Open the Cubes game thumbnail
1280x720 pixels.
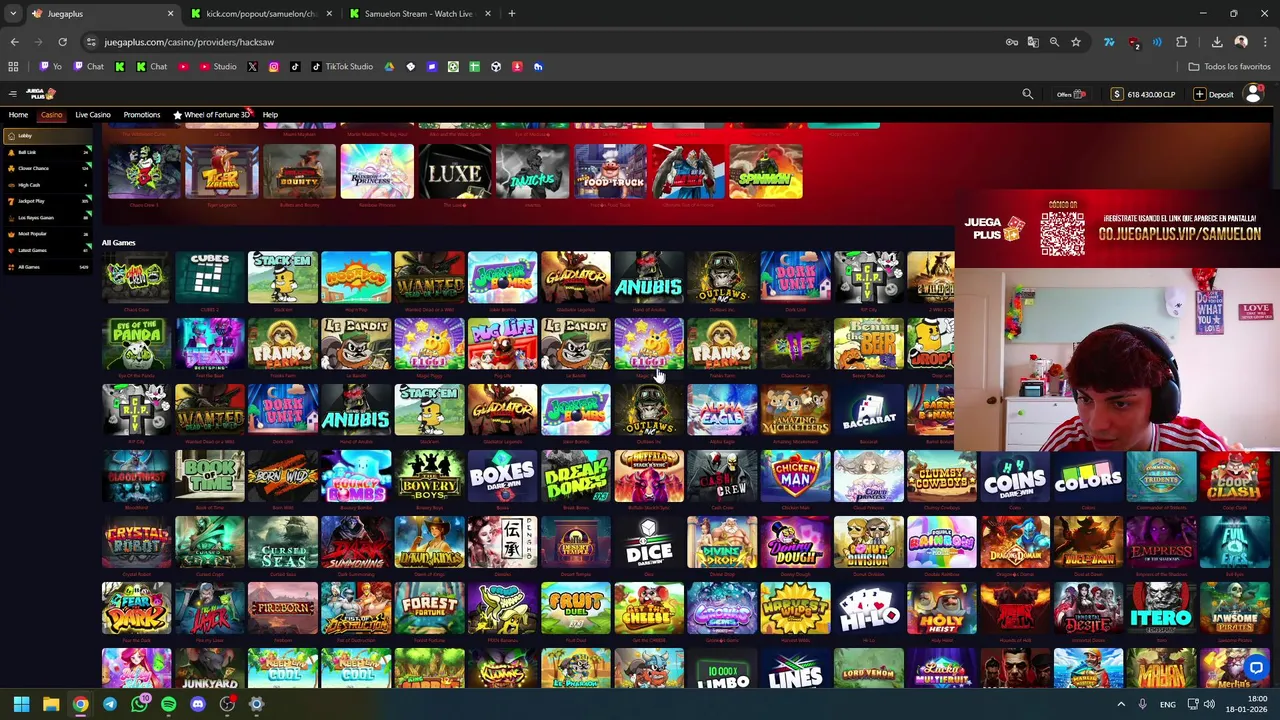(x=210, y=277)
